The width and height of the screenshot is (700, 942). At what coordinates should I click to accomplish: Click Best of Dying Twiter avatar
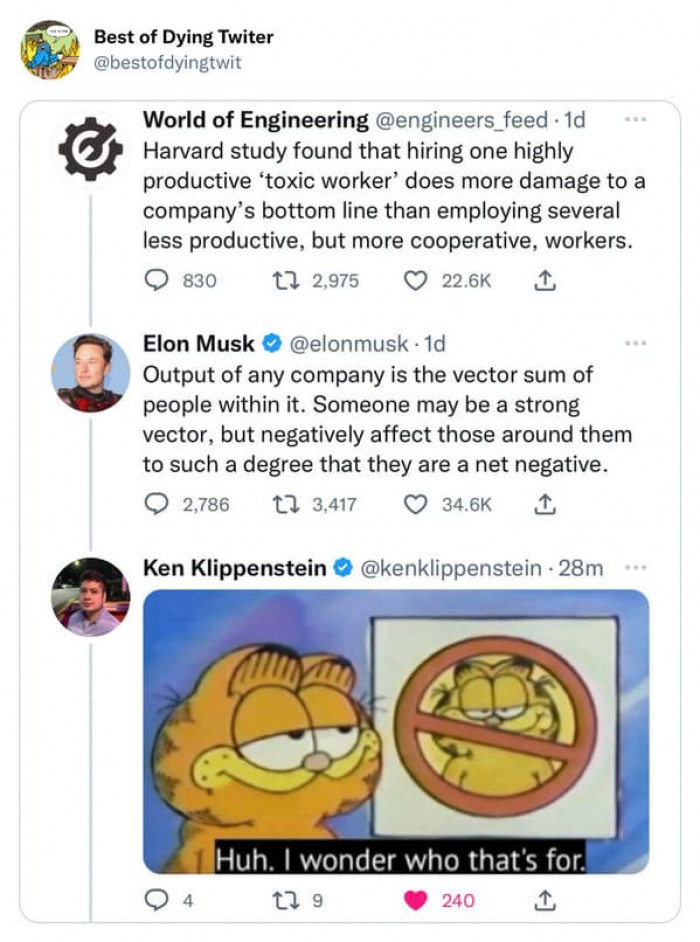(49, 49)
